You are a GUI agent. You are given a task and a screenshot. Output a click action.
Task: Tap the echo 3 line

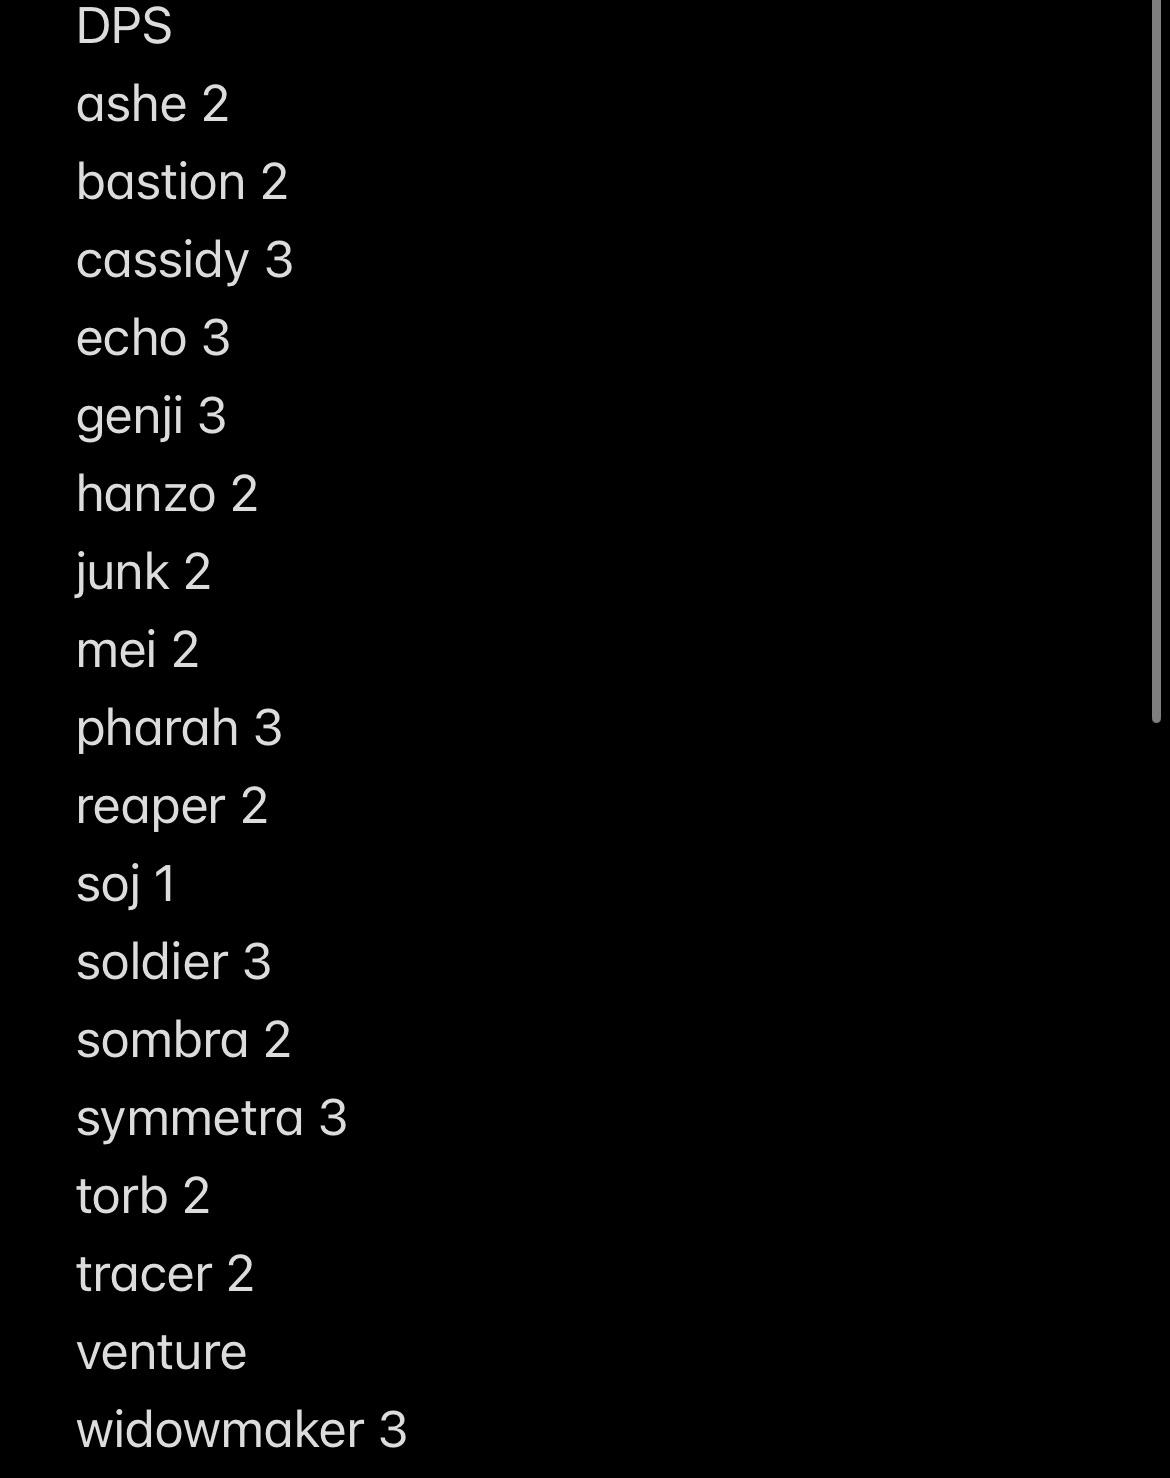click(153, 338)
